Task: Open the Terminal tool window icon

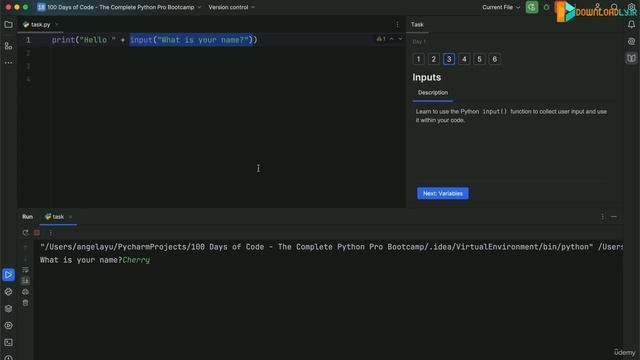Action: pos(8,342)
